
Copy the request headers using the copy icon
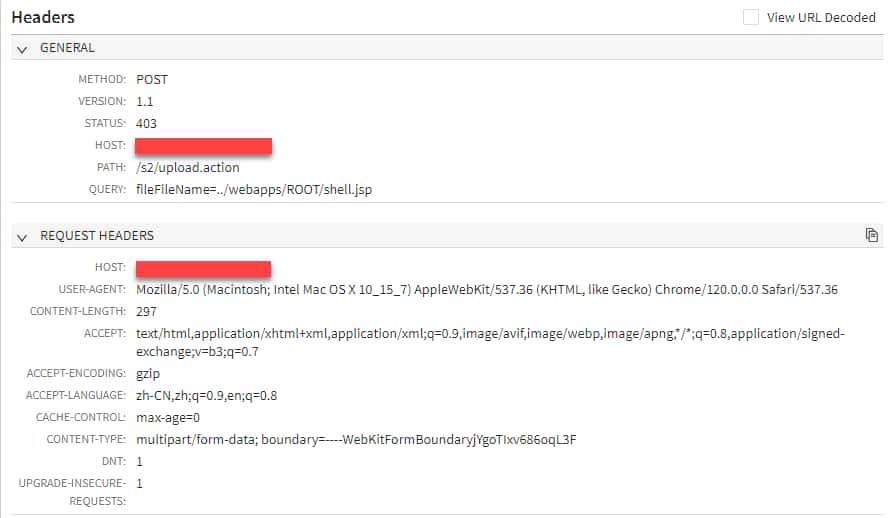[x=872, y=235]
